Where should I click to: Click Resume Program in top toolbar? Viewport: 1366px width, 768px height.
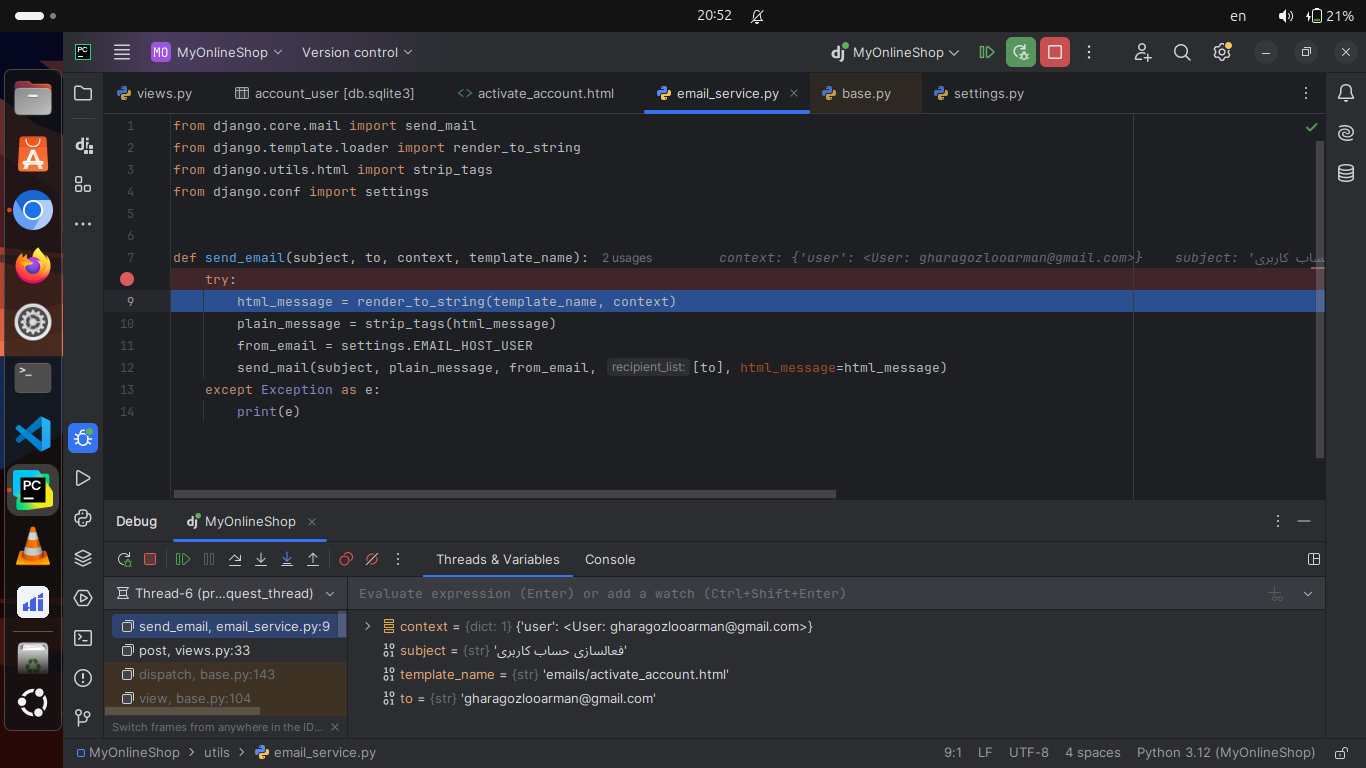pos(986,52)
